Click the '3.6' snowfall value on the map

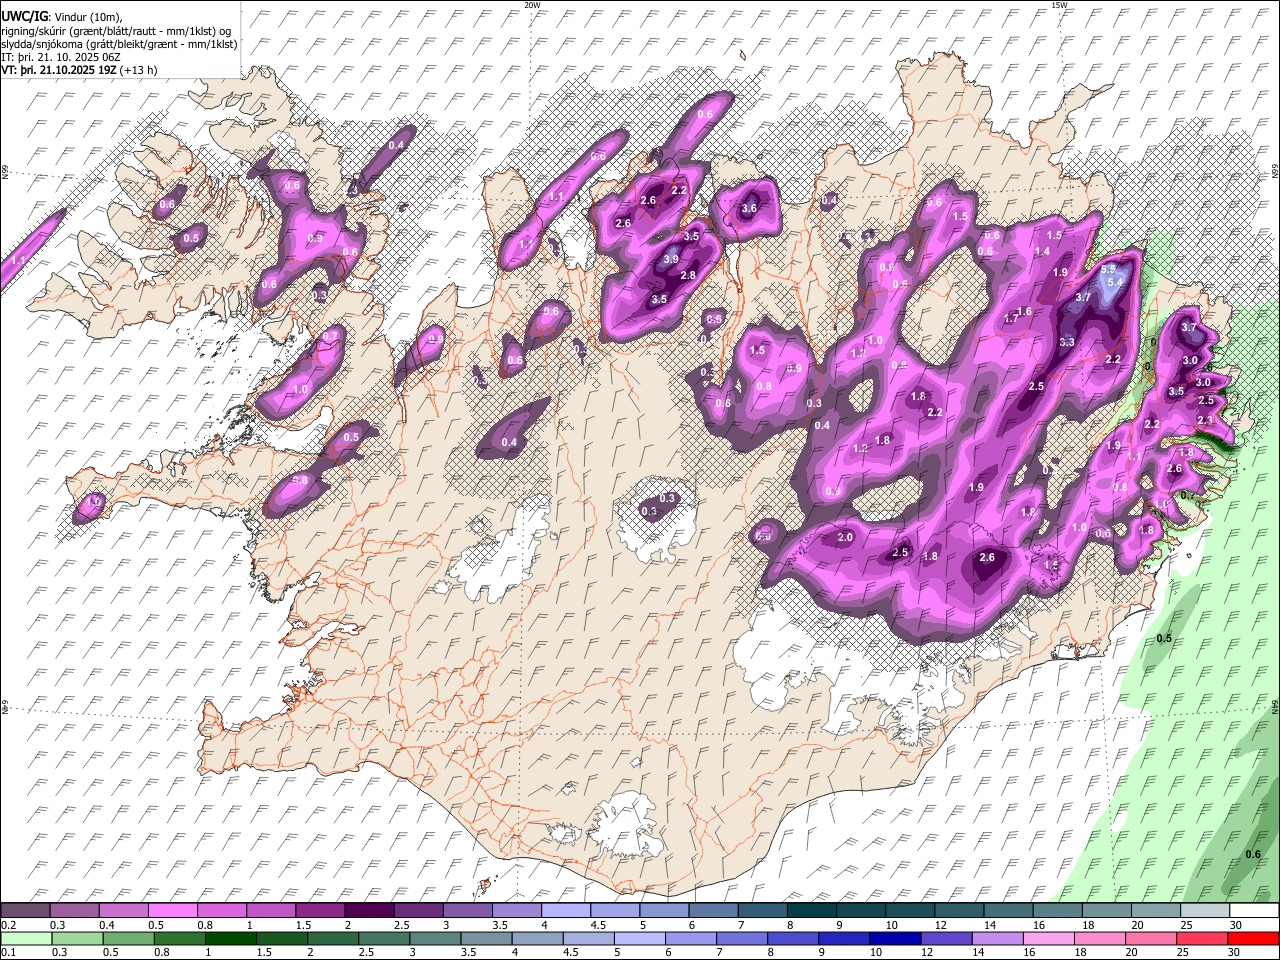[x=749, y=209]
